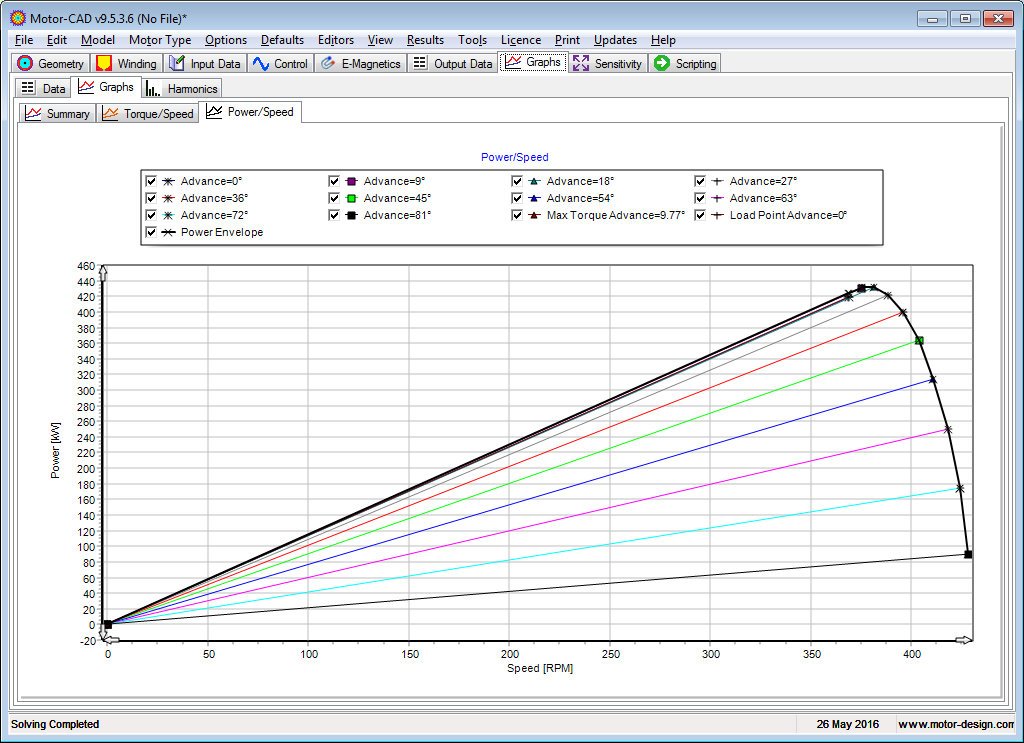The image size is (1024, 743).
Task: Uncheck the Power Envelope checkbox
Action: coord(151,232)
